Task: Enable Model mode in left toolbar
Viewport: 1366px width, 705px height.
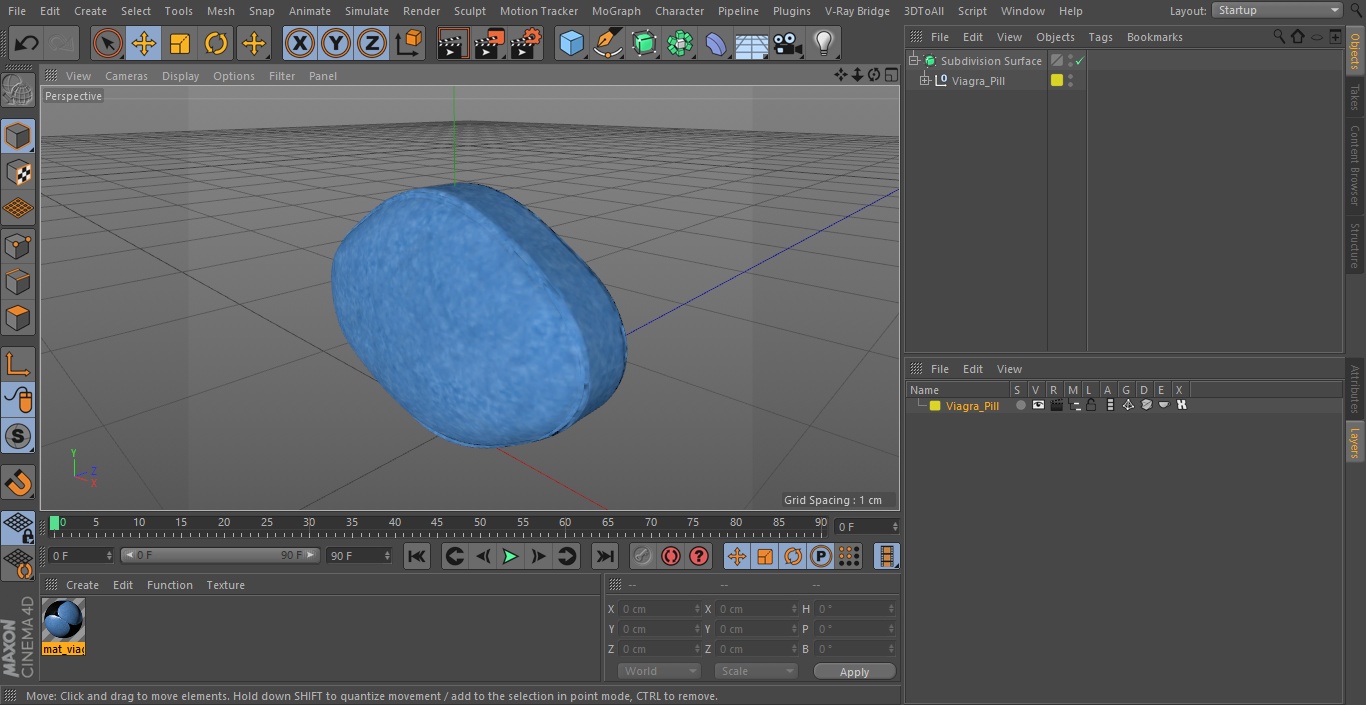Action: pos(18,135)
